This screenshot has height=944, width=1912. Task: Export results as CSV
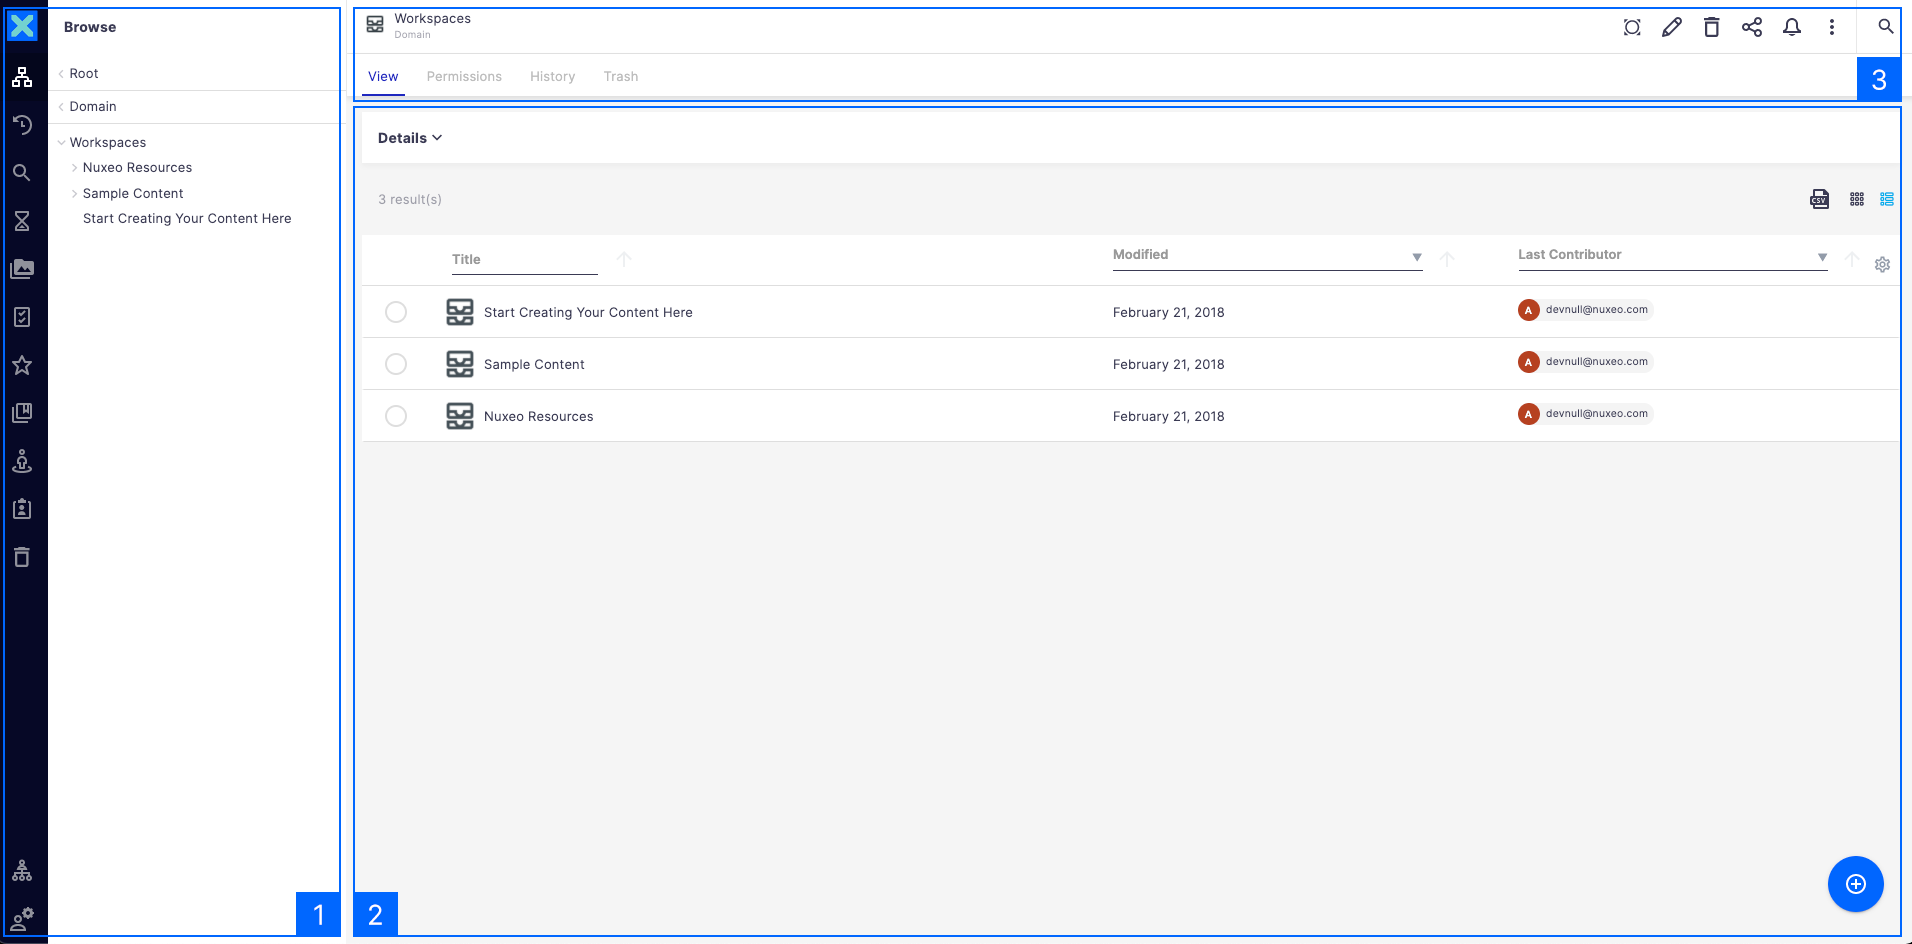(1820, 199)
